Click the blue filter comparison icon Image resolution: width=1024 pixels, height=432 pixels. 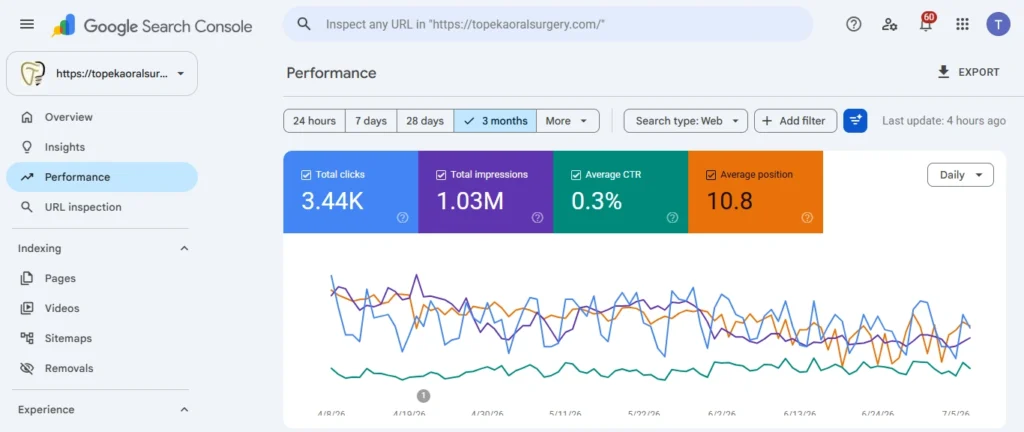[855, 121]
